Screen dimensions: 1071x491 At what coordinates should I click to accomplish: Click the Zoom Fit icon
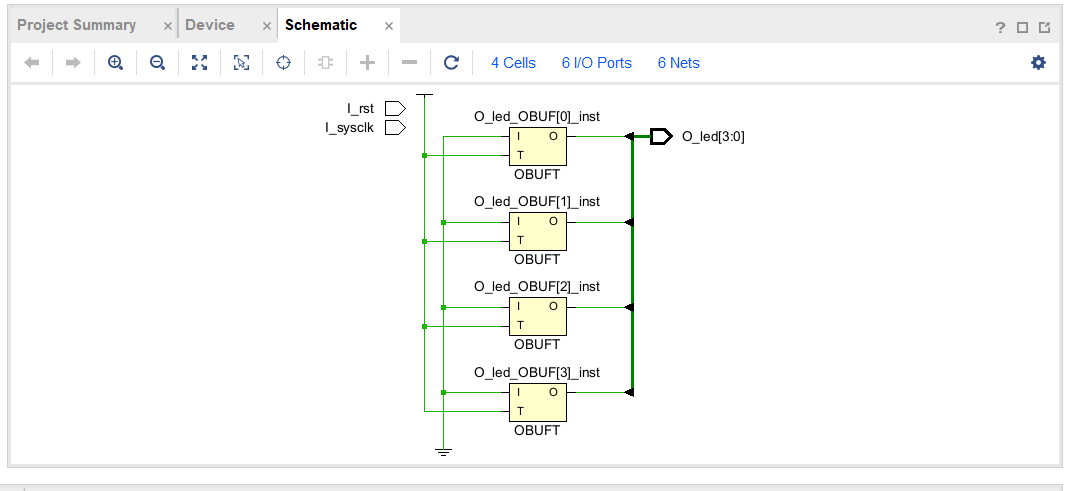tap(199, 63)
